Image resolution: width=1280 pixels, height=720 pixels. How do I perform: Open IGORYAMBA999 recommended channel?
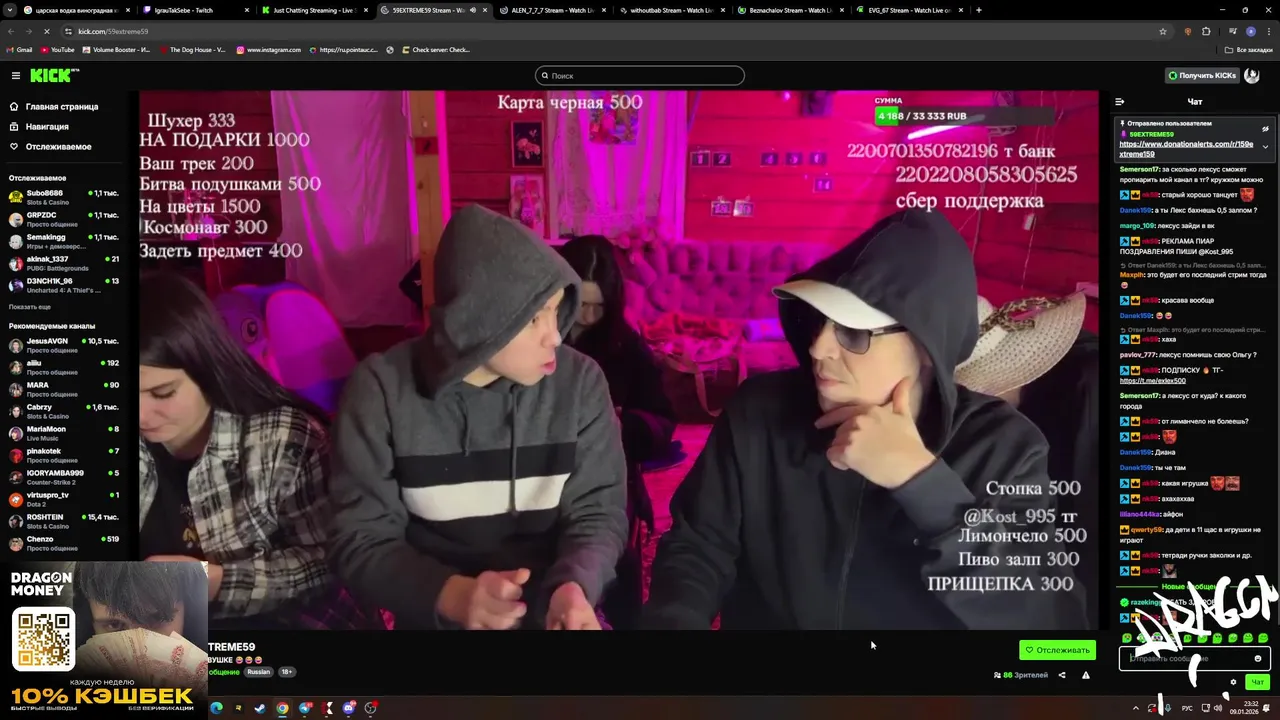pyautogui.click(x=64, y=477)
